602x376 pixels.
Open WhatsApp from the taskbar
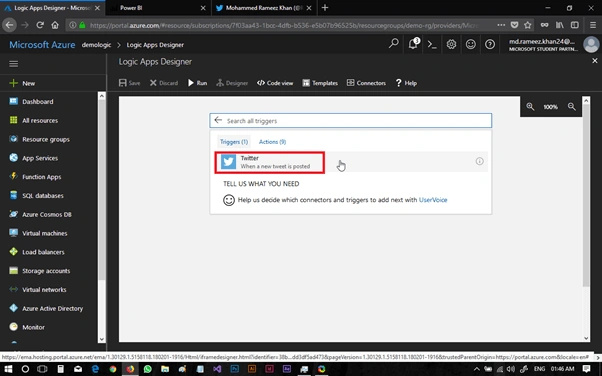(147, 369)
